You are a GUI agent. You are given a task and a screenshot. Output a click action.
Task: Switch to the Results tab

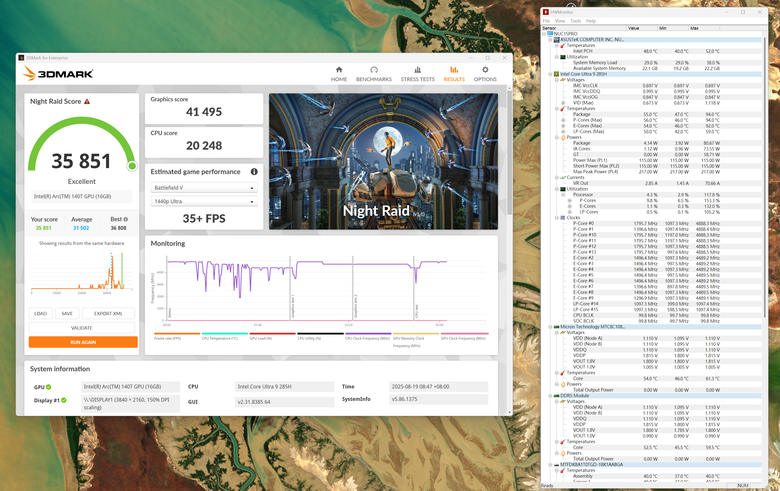[454, 73]
